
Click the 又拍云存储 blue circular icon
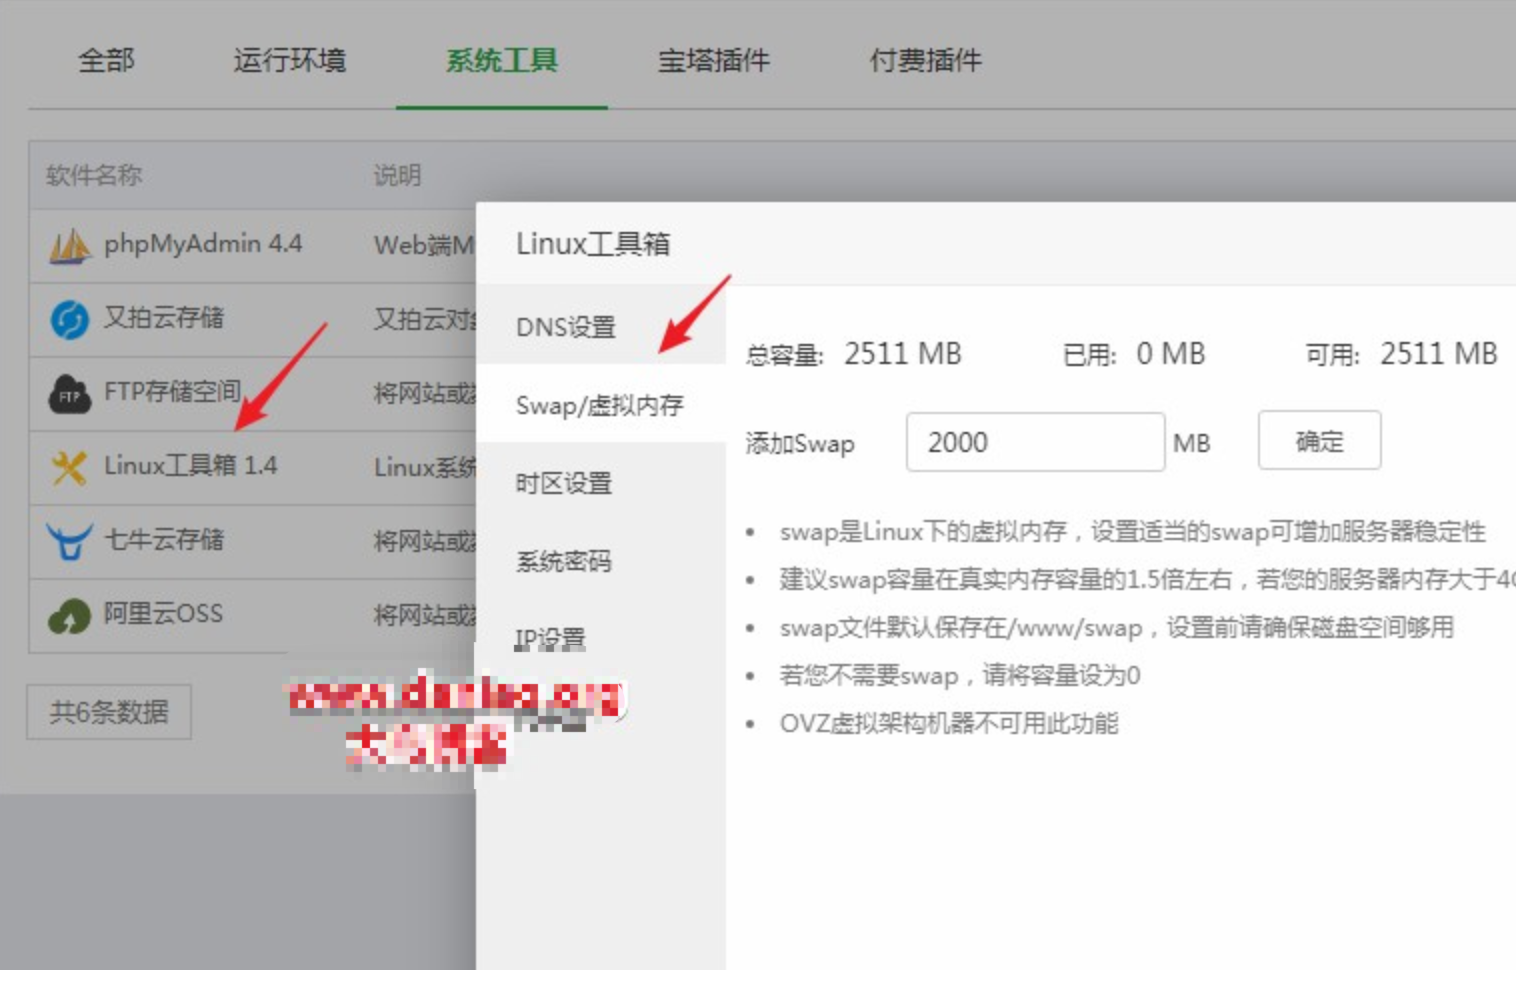click(x=69, y=320)
